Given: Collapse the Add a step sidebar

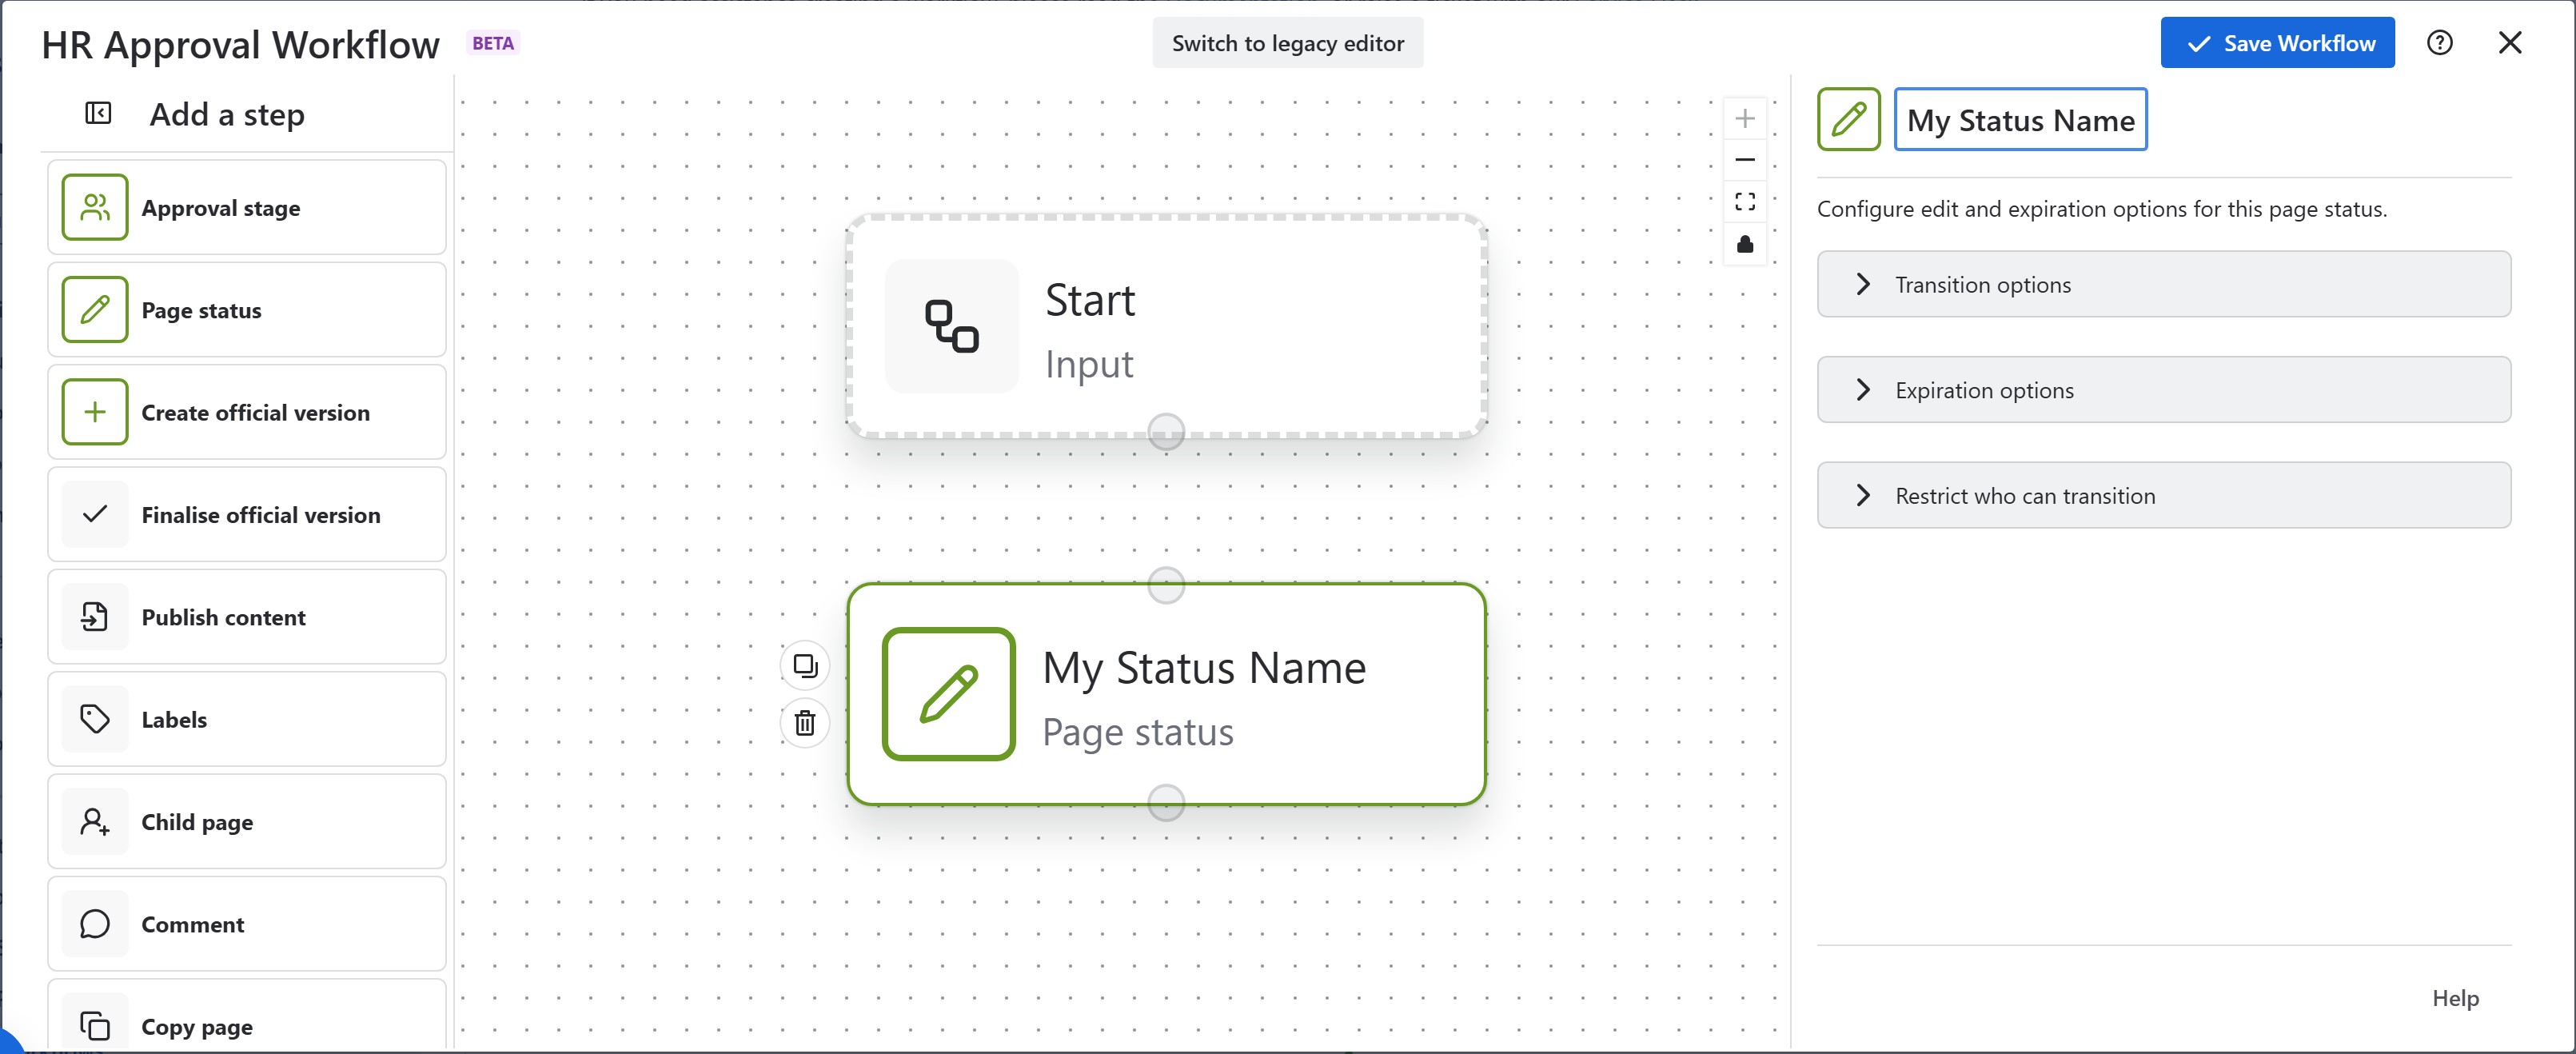Looking at the screenshot, I should pos(97,113).
